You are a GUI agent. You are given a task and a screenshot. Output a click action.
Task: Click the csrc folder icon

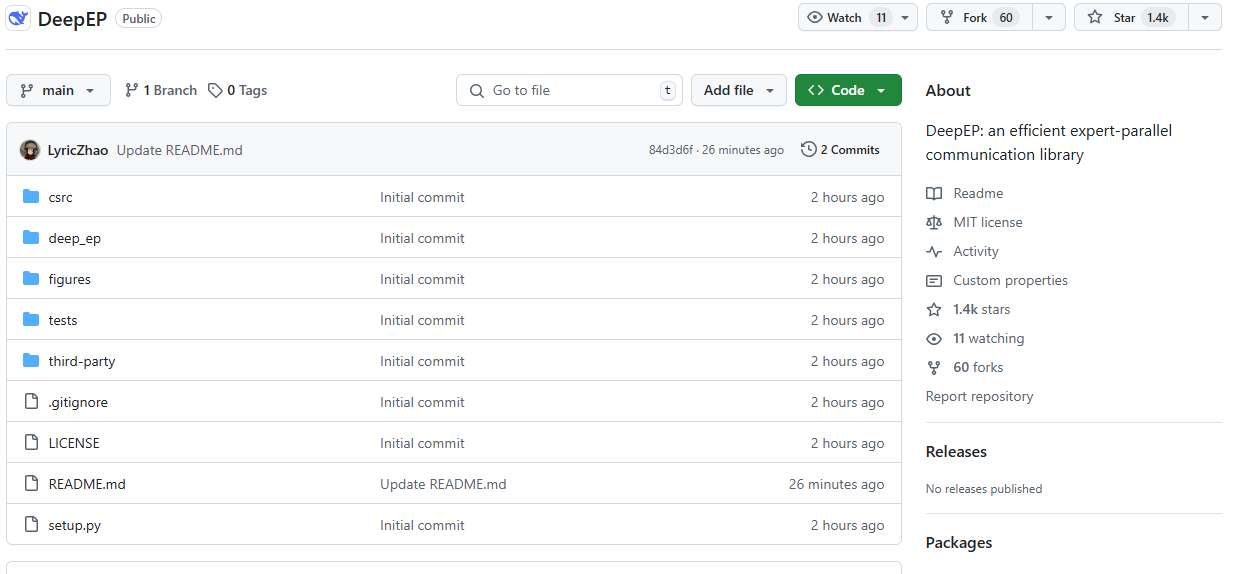coord(31,197)
